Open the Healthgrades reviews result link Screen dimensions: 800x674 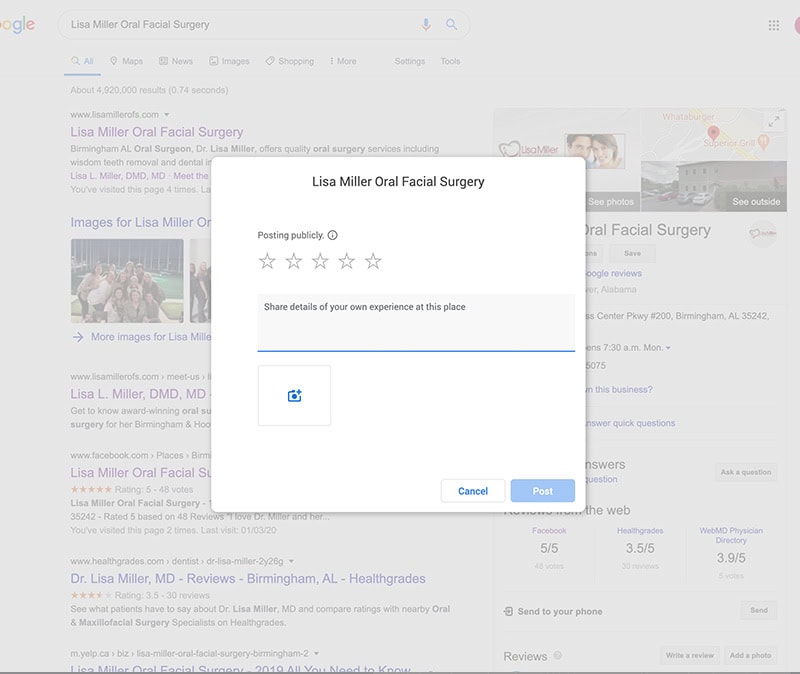(x=248, y=579)
